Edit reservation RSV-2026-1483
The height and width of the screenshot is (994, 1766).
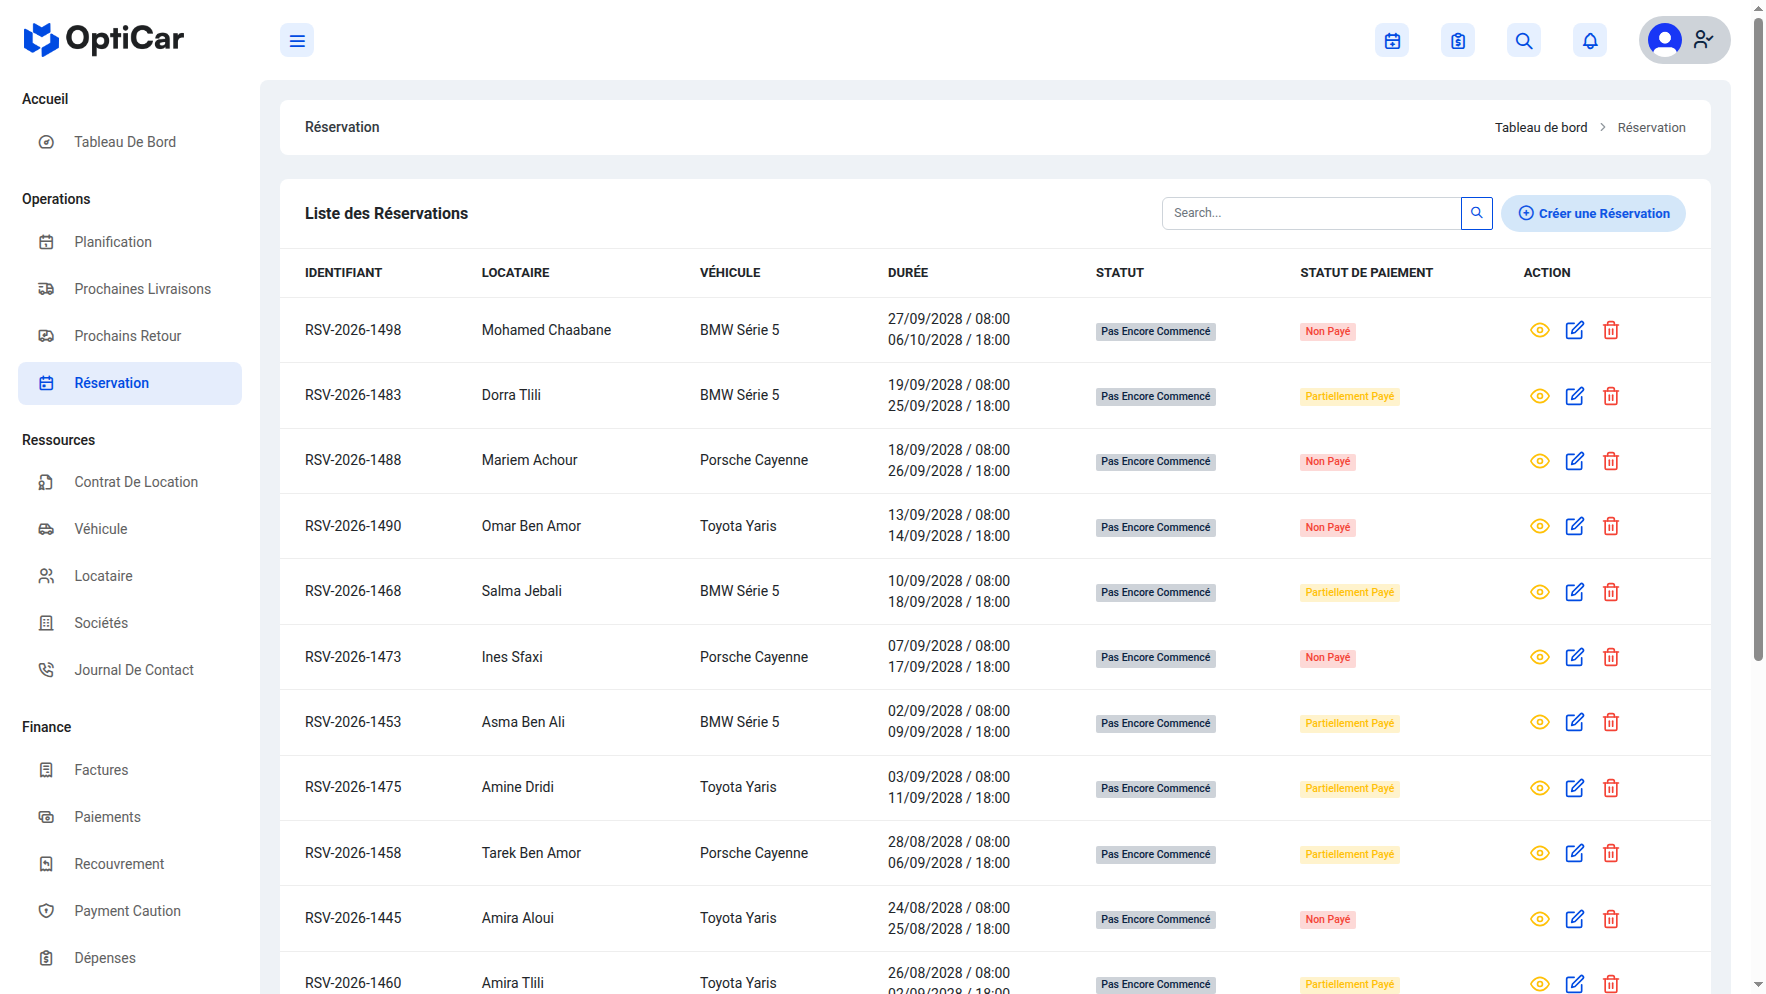point(1575,396)
